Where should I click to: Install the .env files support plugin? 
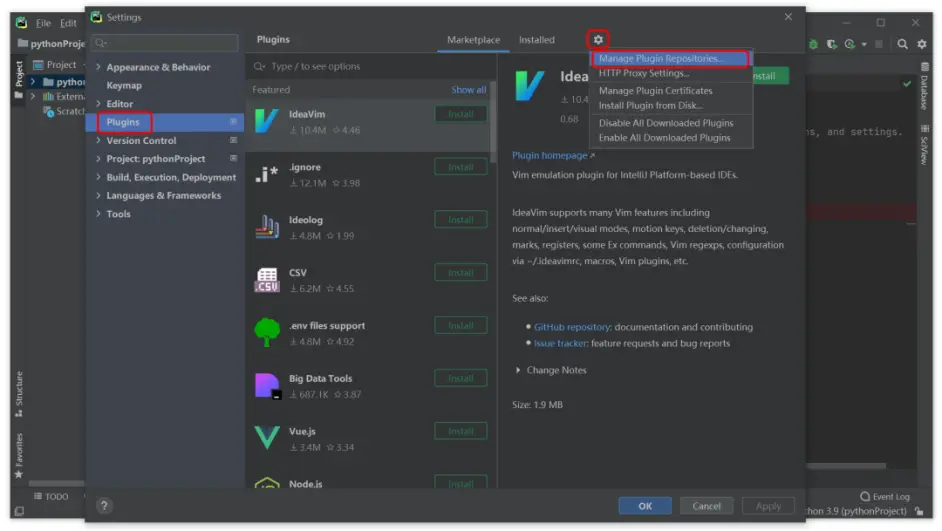pos(461,326)
